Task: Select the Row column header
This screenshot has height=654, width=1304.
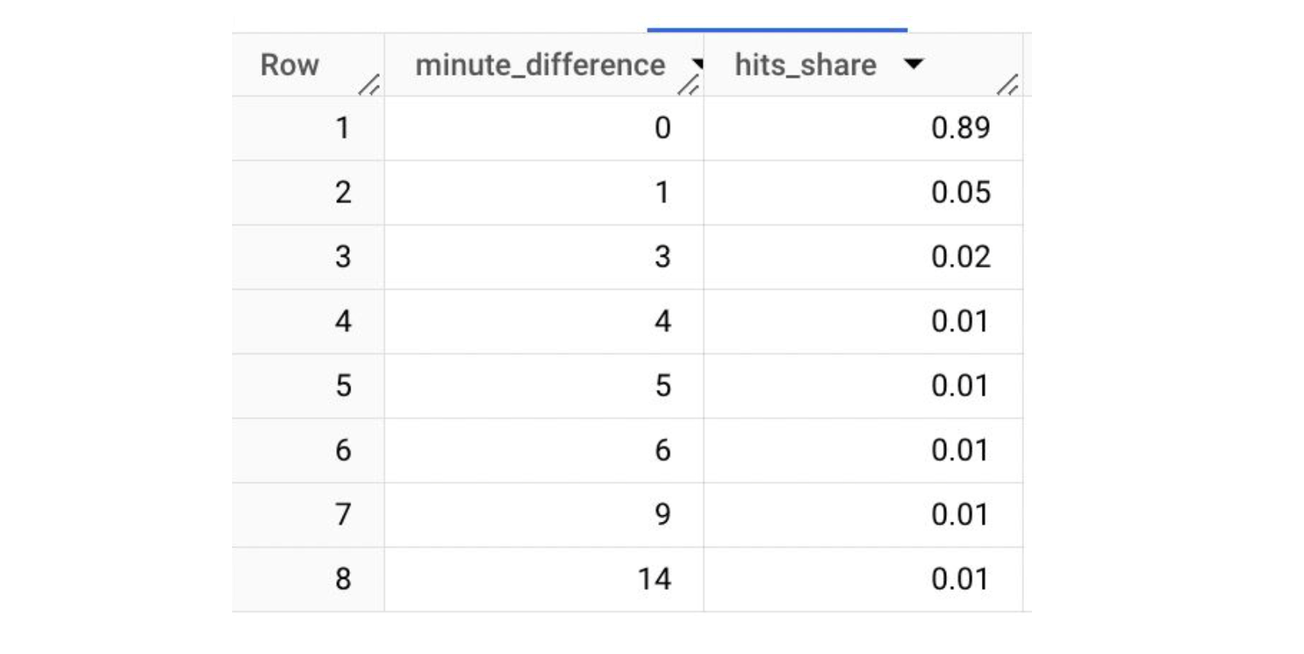Action: (x=290, y=64)
